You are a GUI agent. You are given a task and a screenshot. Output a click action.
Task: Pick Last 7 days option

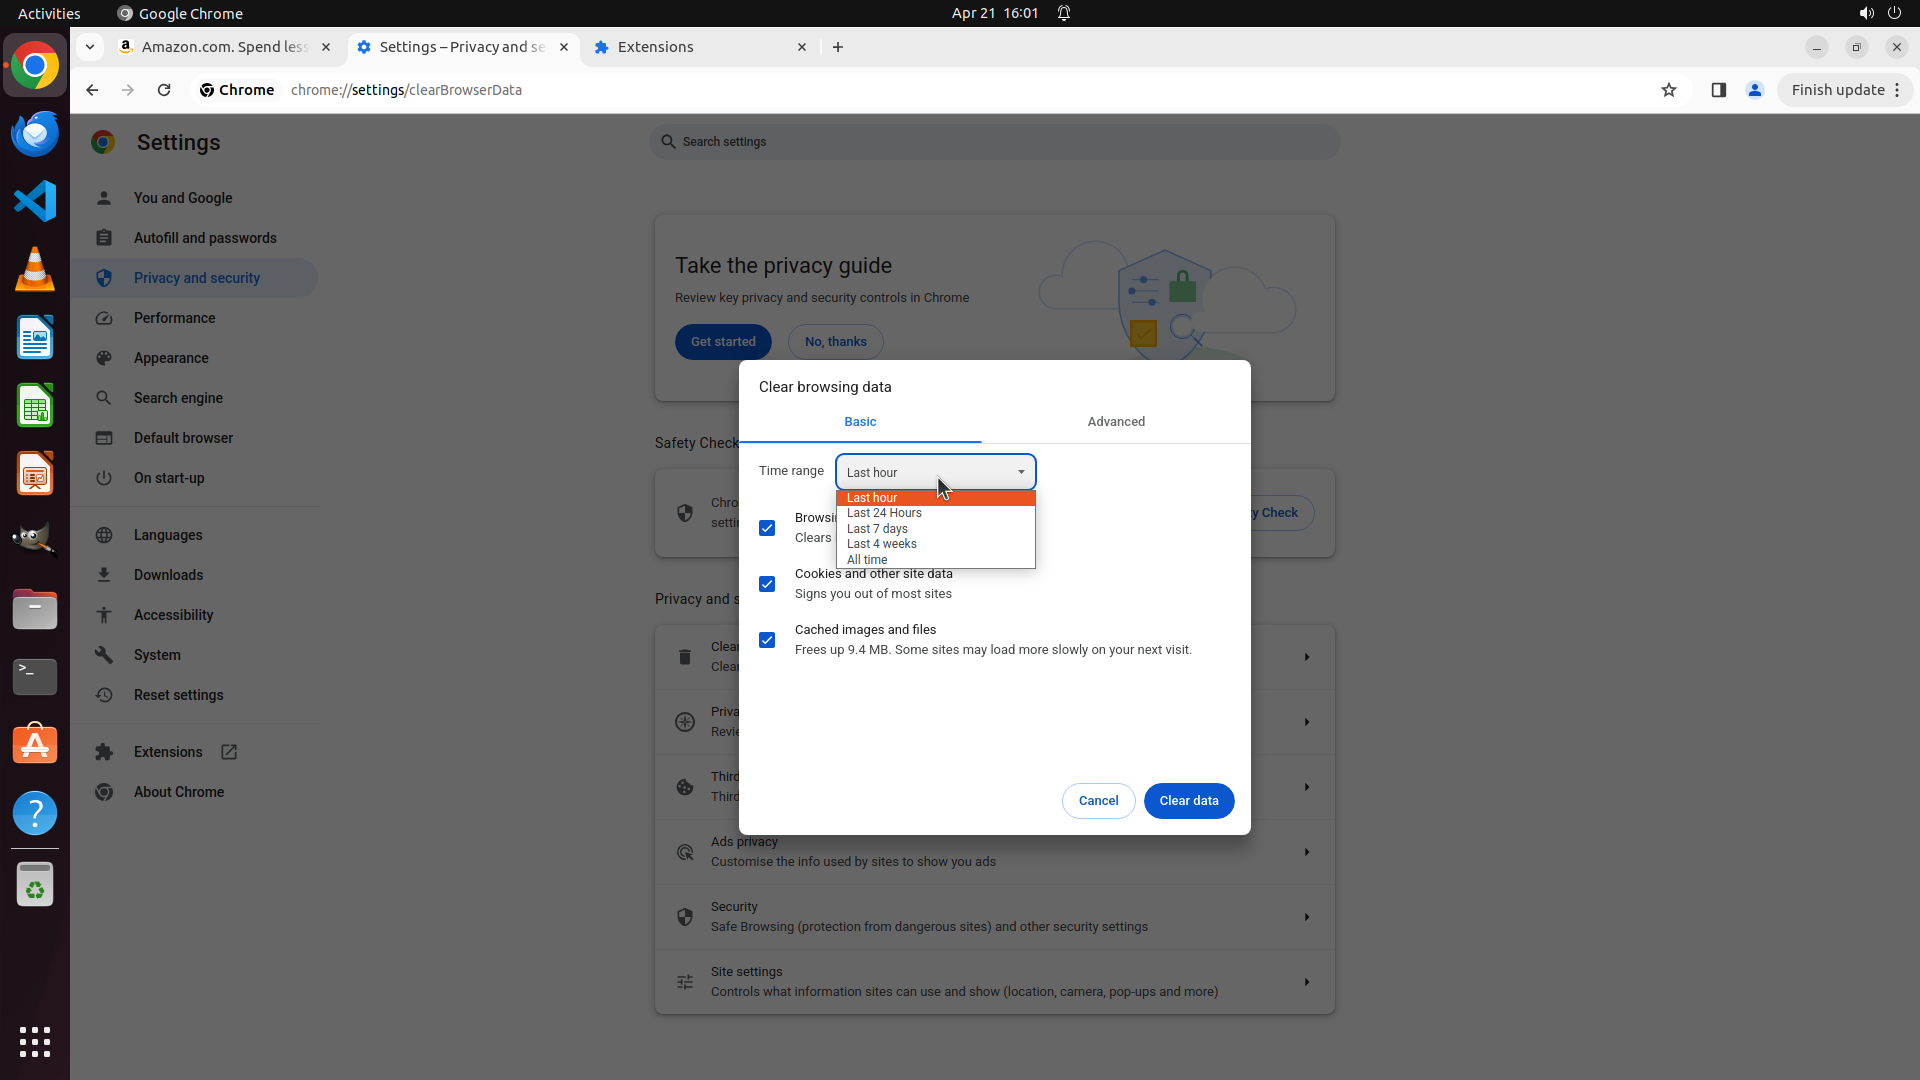[877, 529]
